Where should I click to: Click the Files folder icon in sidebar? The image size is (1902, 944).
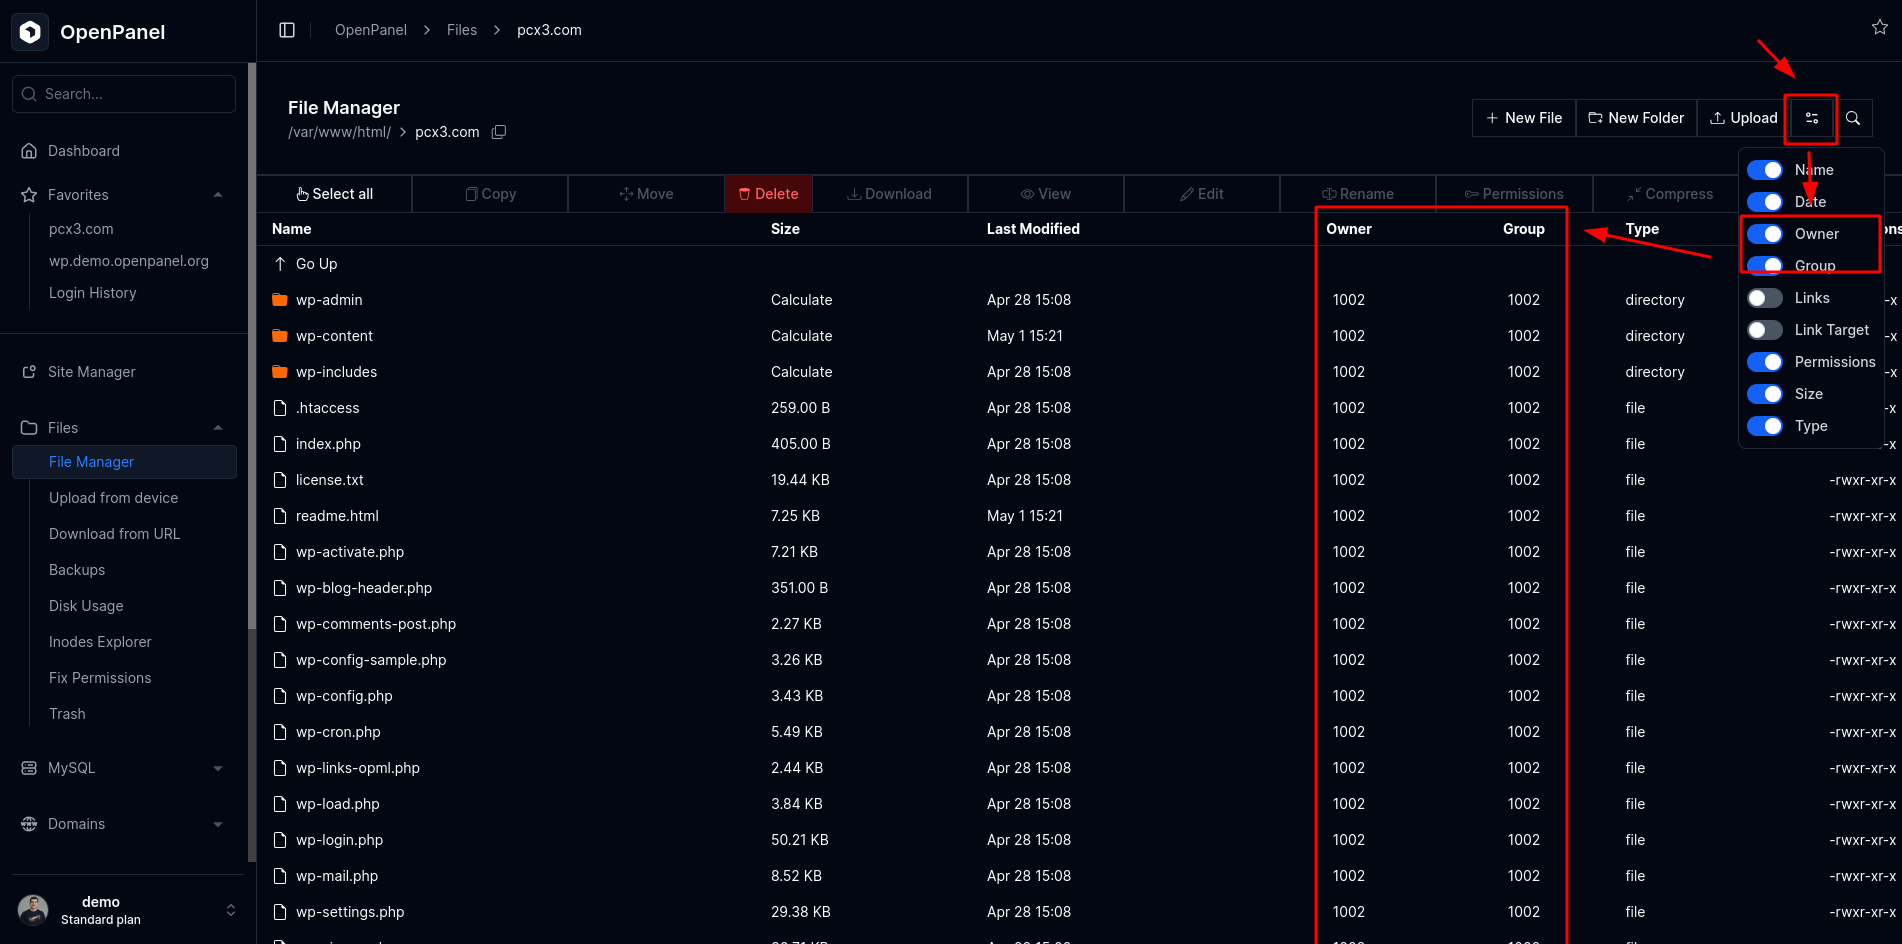point(29,428)
